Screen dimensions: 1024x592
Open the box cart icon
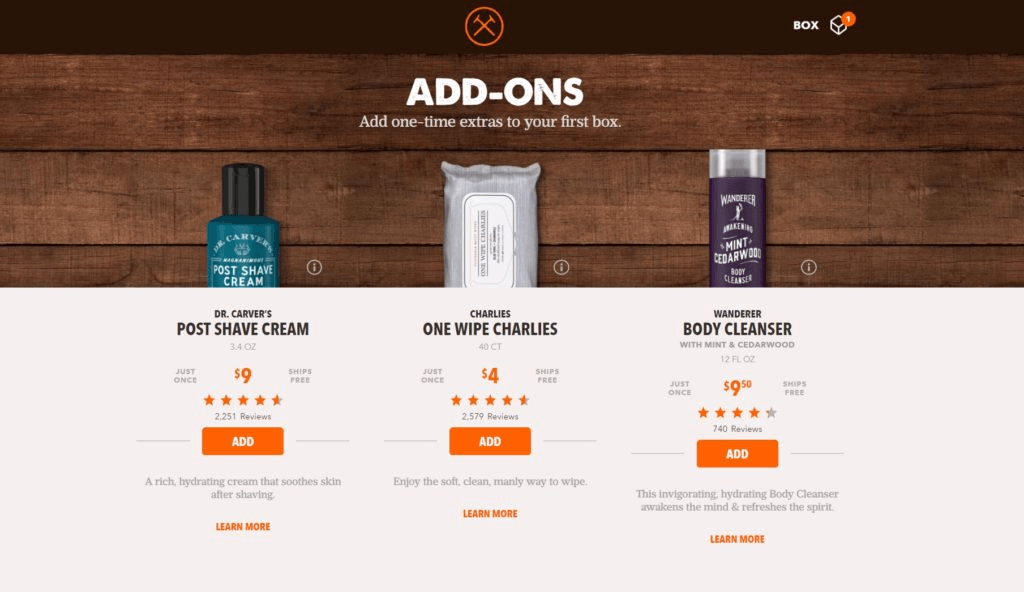[839, 25]
